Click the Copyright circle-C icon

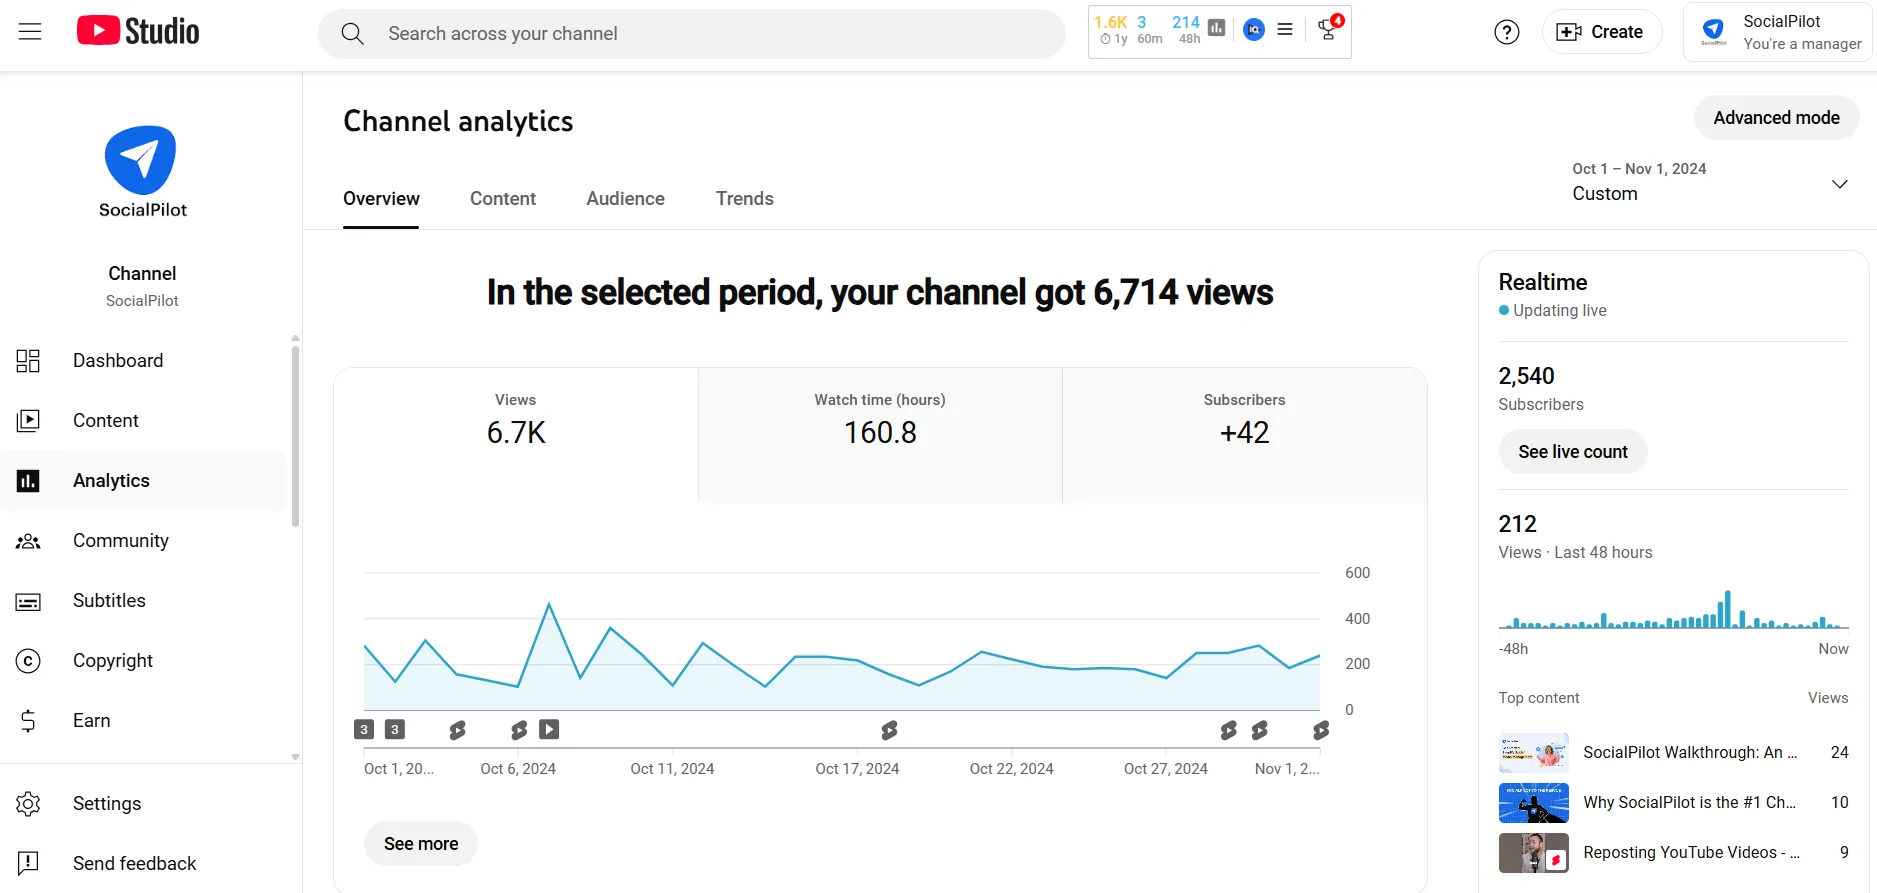click(28, 661)
